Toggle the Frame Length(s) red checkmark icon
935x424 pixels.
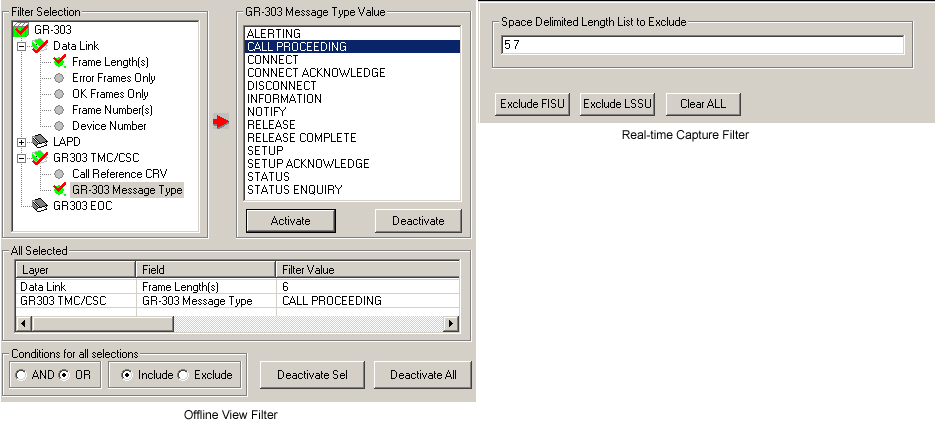point(59,61)
